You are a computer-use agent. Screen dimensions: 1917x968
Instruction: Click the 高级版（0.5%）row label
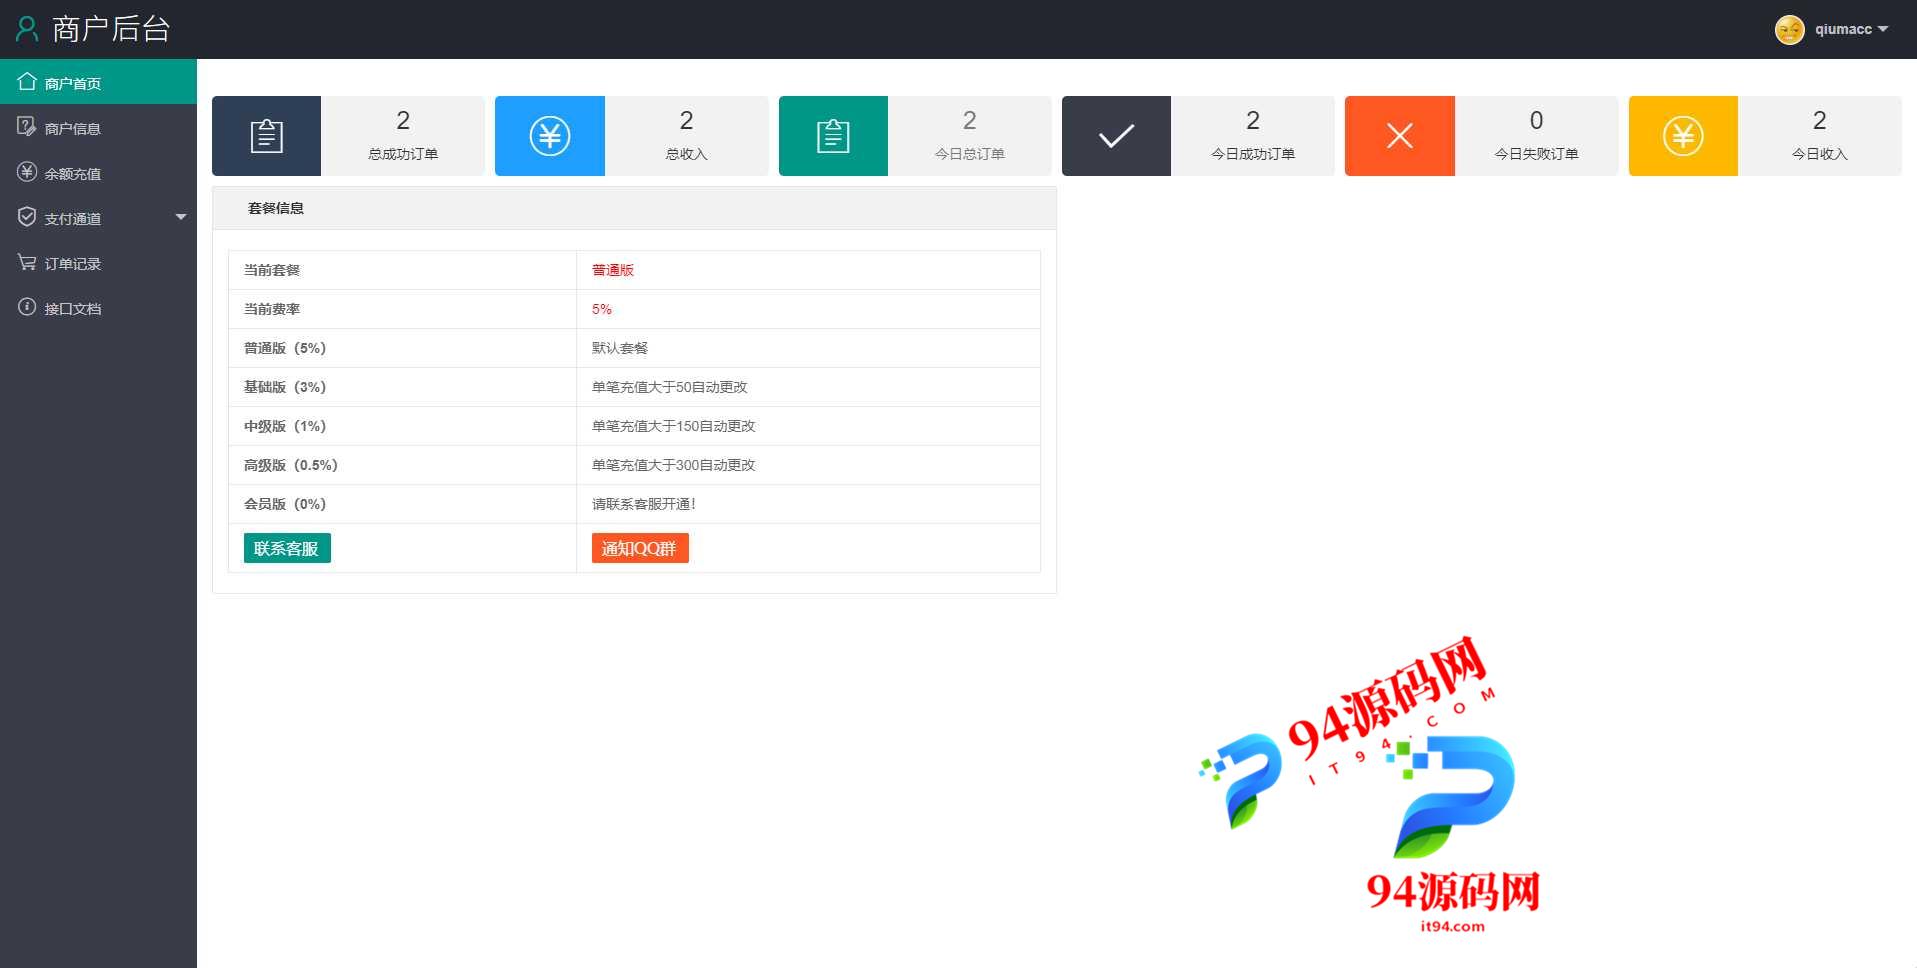click(x=291, y=465)
